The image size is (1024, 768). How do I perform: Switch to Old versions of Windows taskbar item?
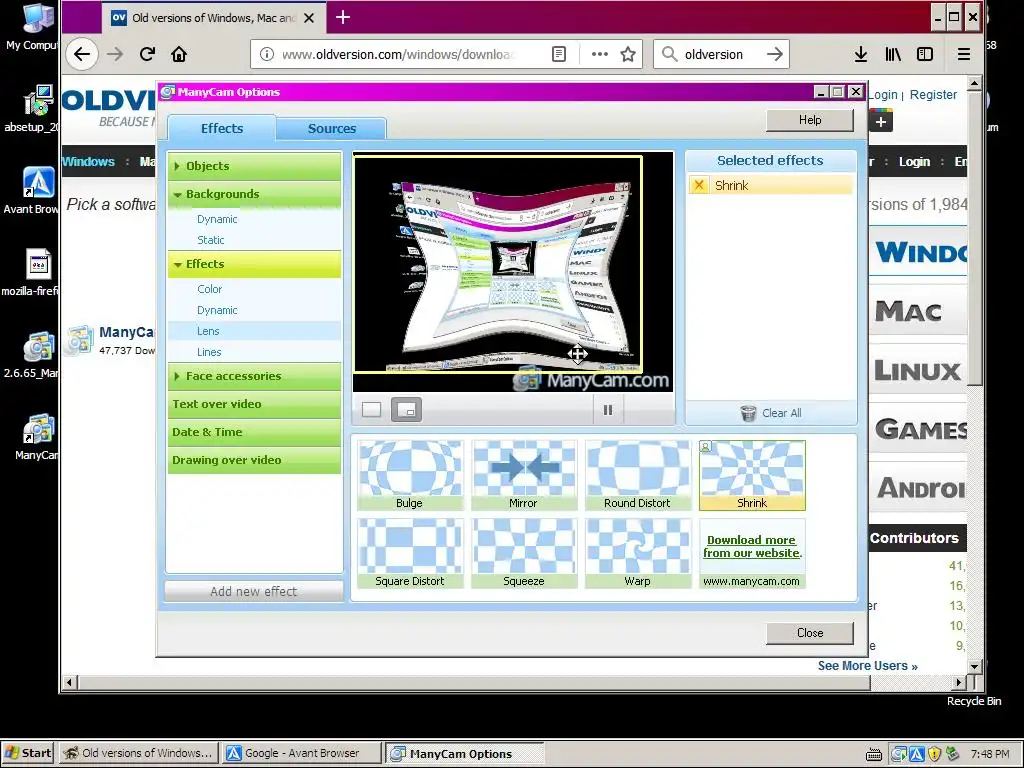tap(138, 753)
